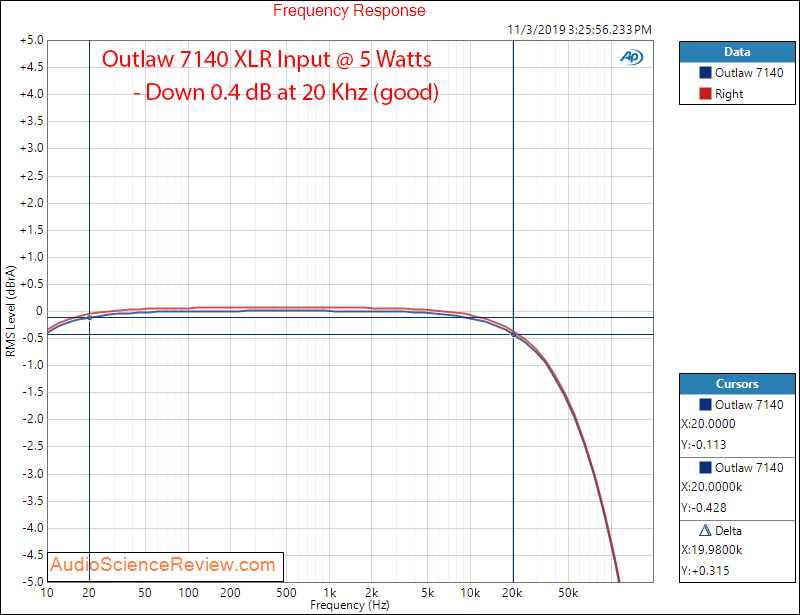Click the -5.0 tick label on the level axis
800x615 pixels.
[x=33, y=581]
